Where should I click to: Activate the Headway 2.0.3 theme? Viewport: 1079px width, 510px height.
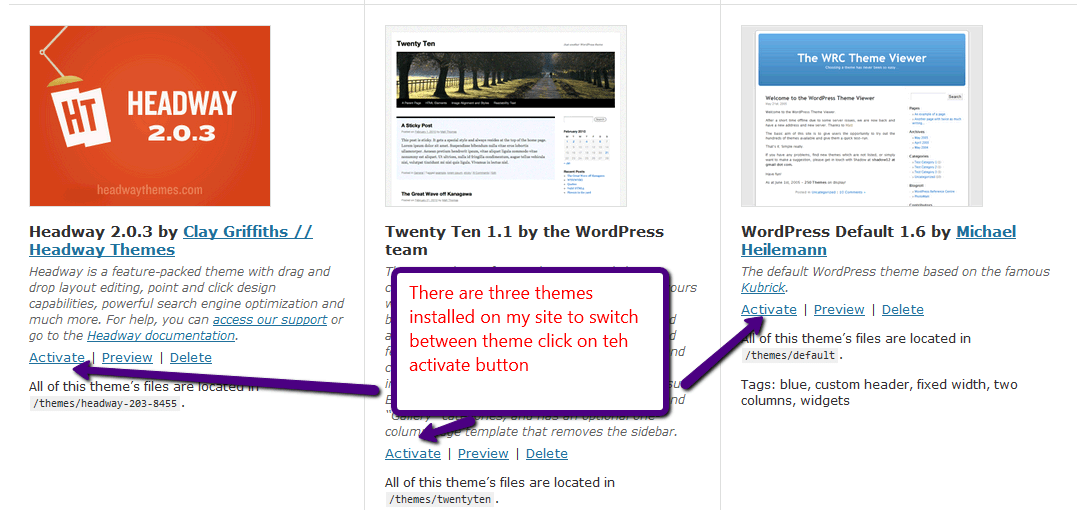click(57, 357)
